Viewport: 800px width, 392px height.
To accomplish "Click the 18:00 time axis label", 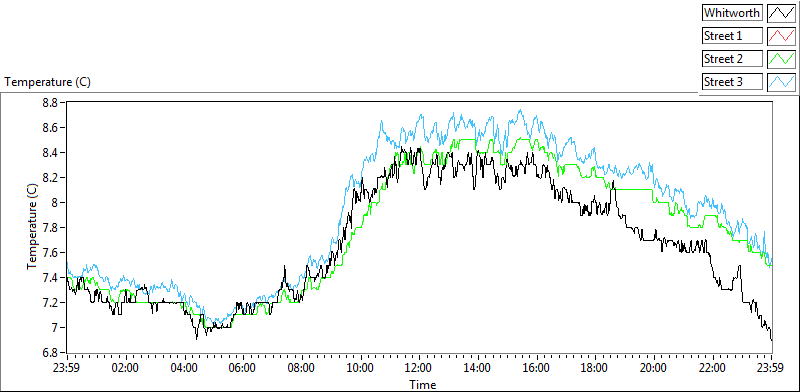I will (x=595, y=368).
